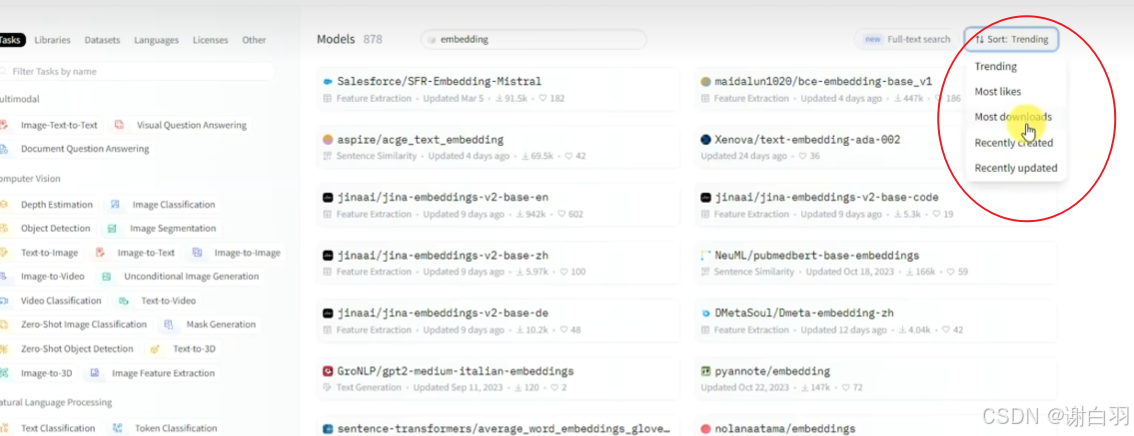
Task: Pick Most downloads from sort menu
Action: 1012,117
